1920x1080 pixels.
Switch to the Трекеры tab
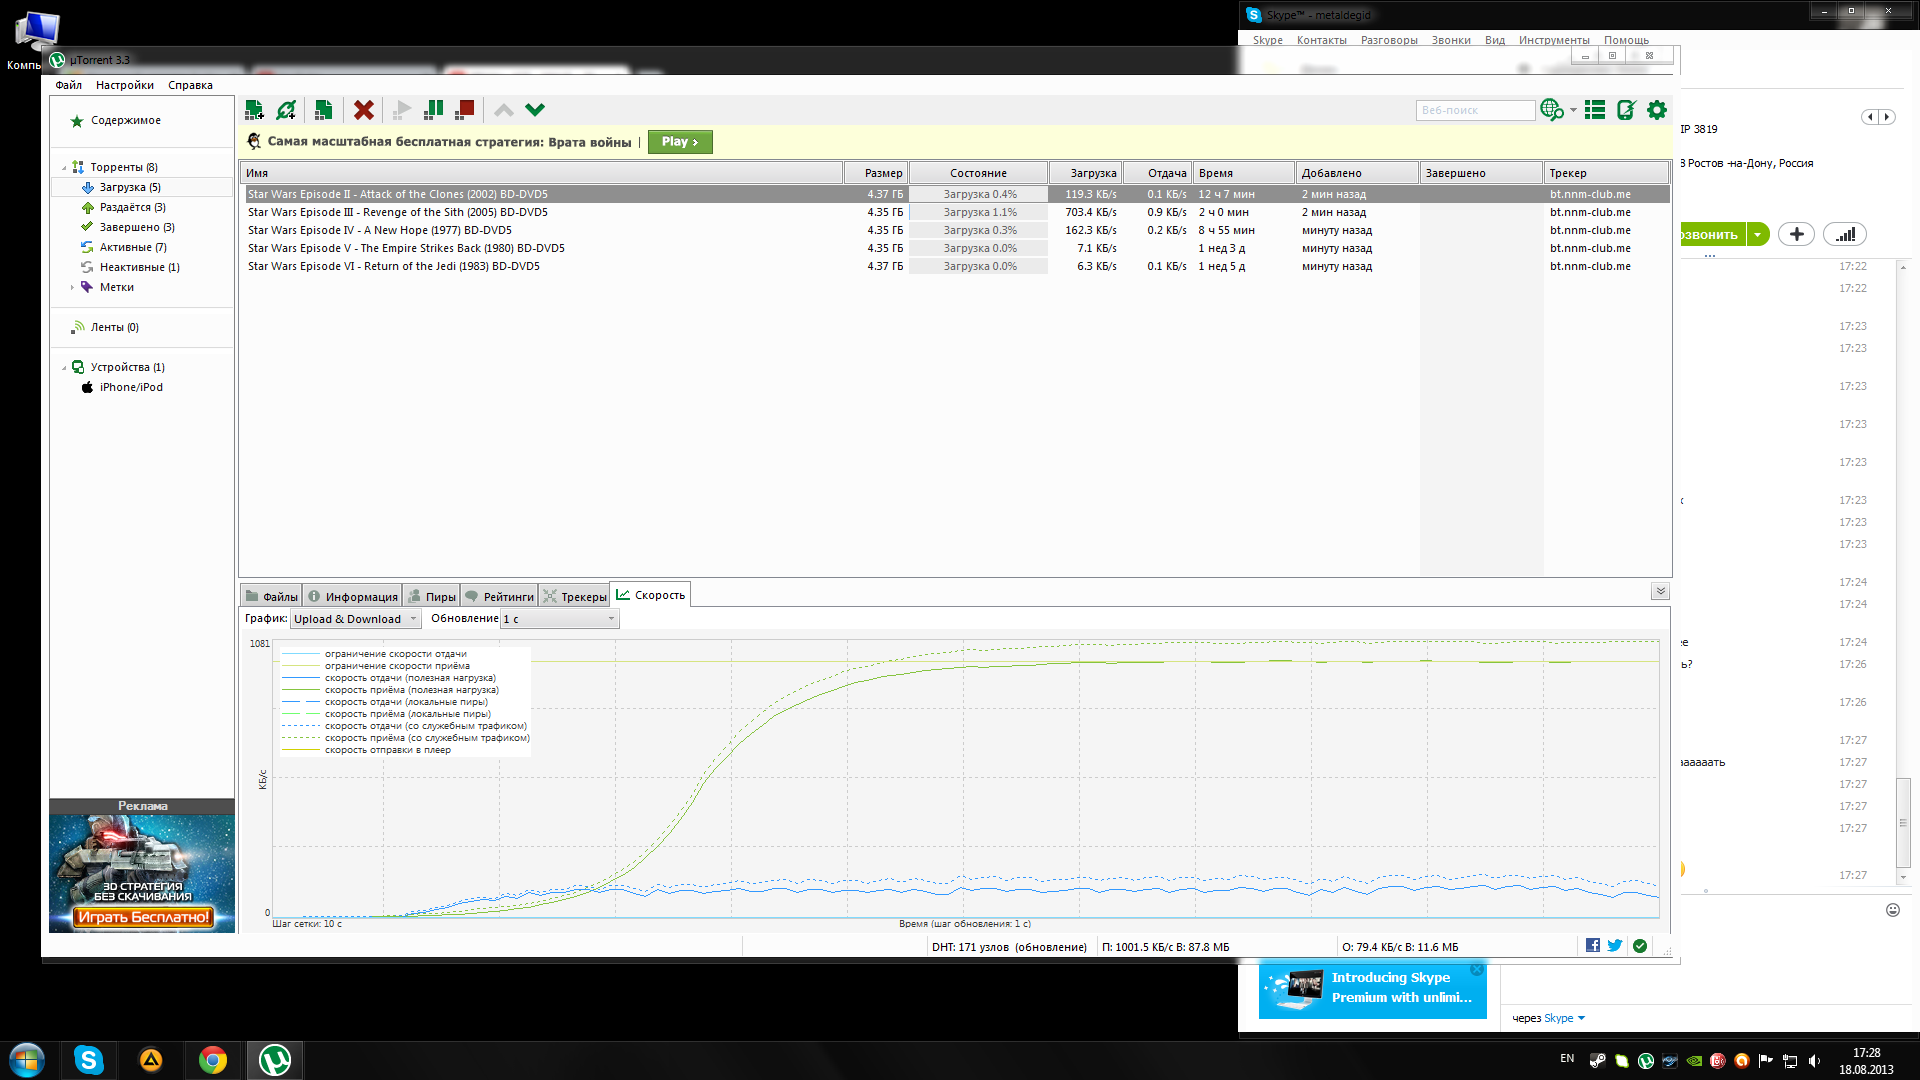(575, 596)
